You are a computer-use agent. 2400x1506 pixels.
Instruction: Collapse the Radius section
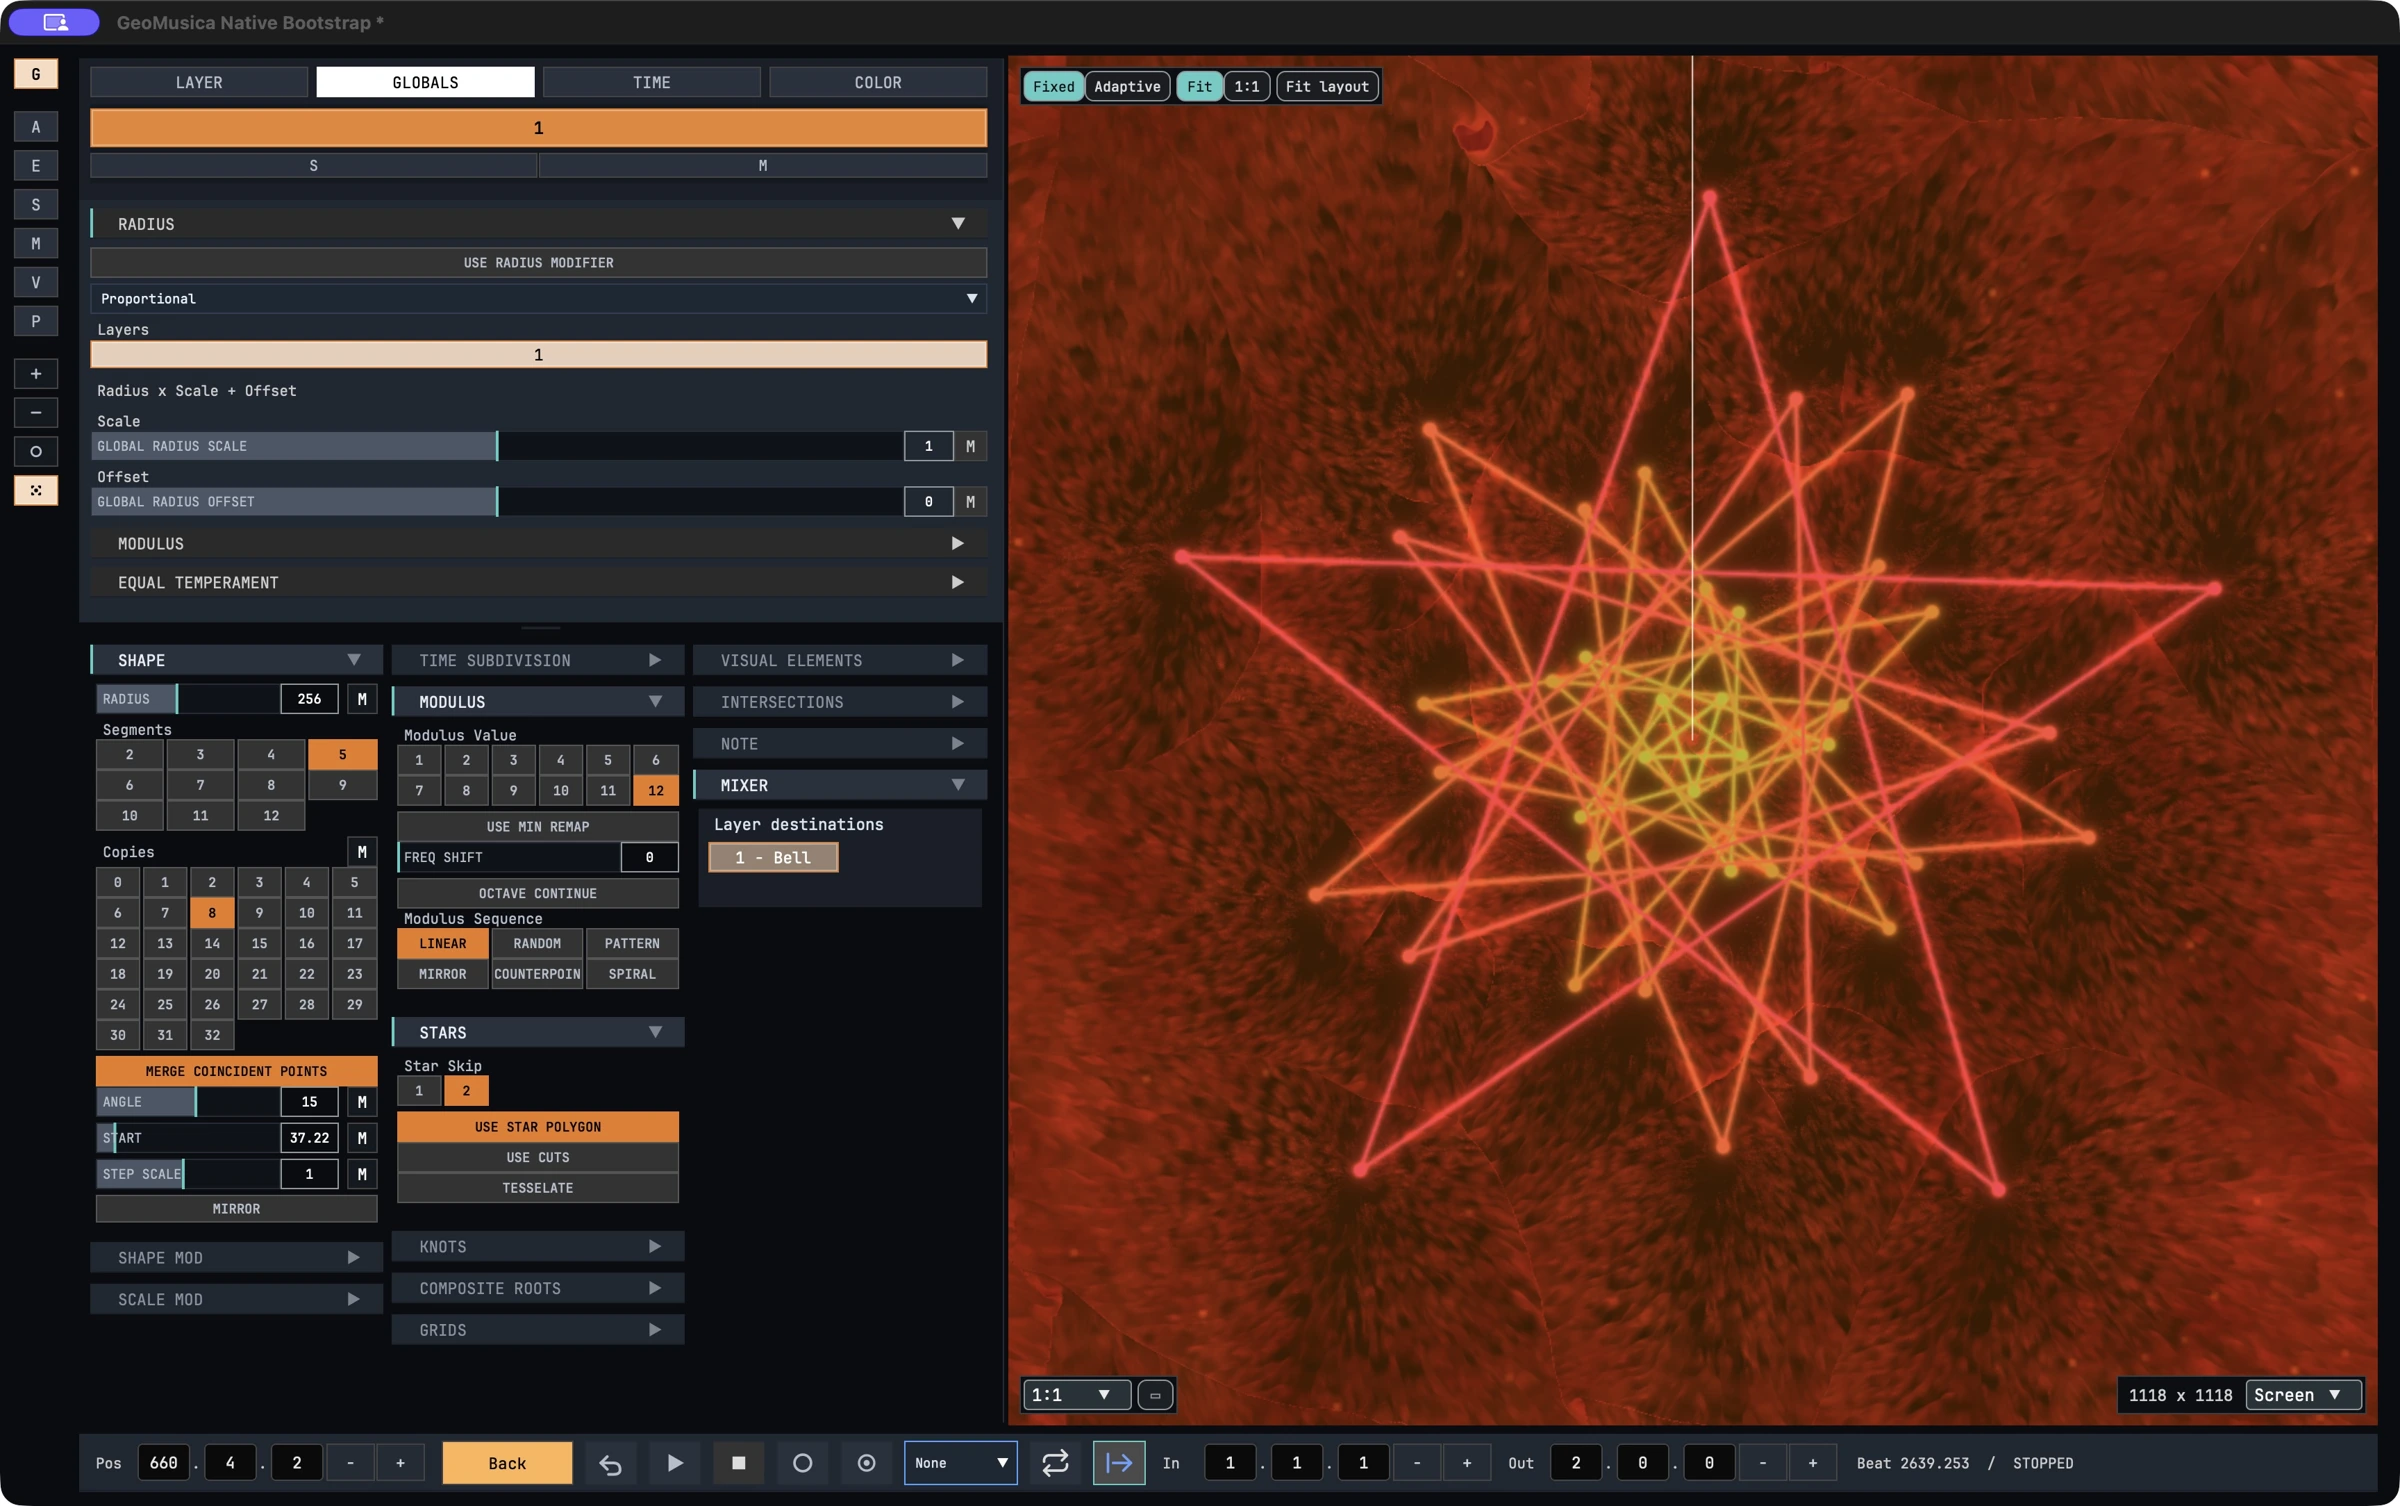pyautogui.click(x=538, y=224)
